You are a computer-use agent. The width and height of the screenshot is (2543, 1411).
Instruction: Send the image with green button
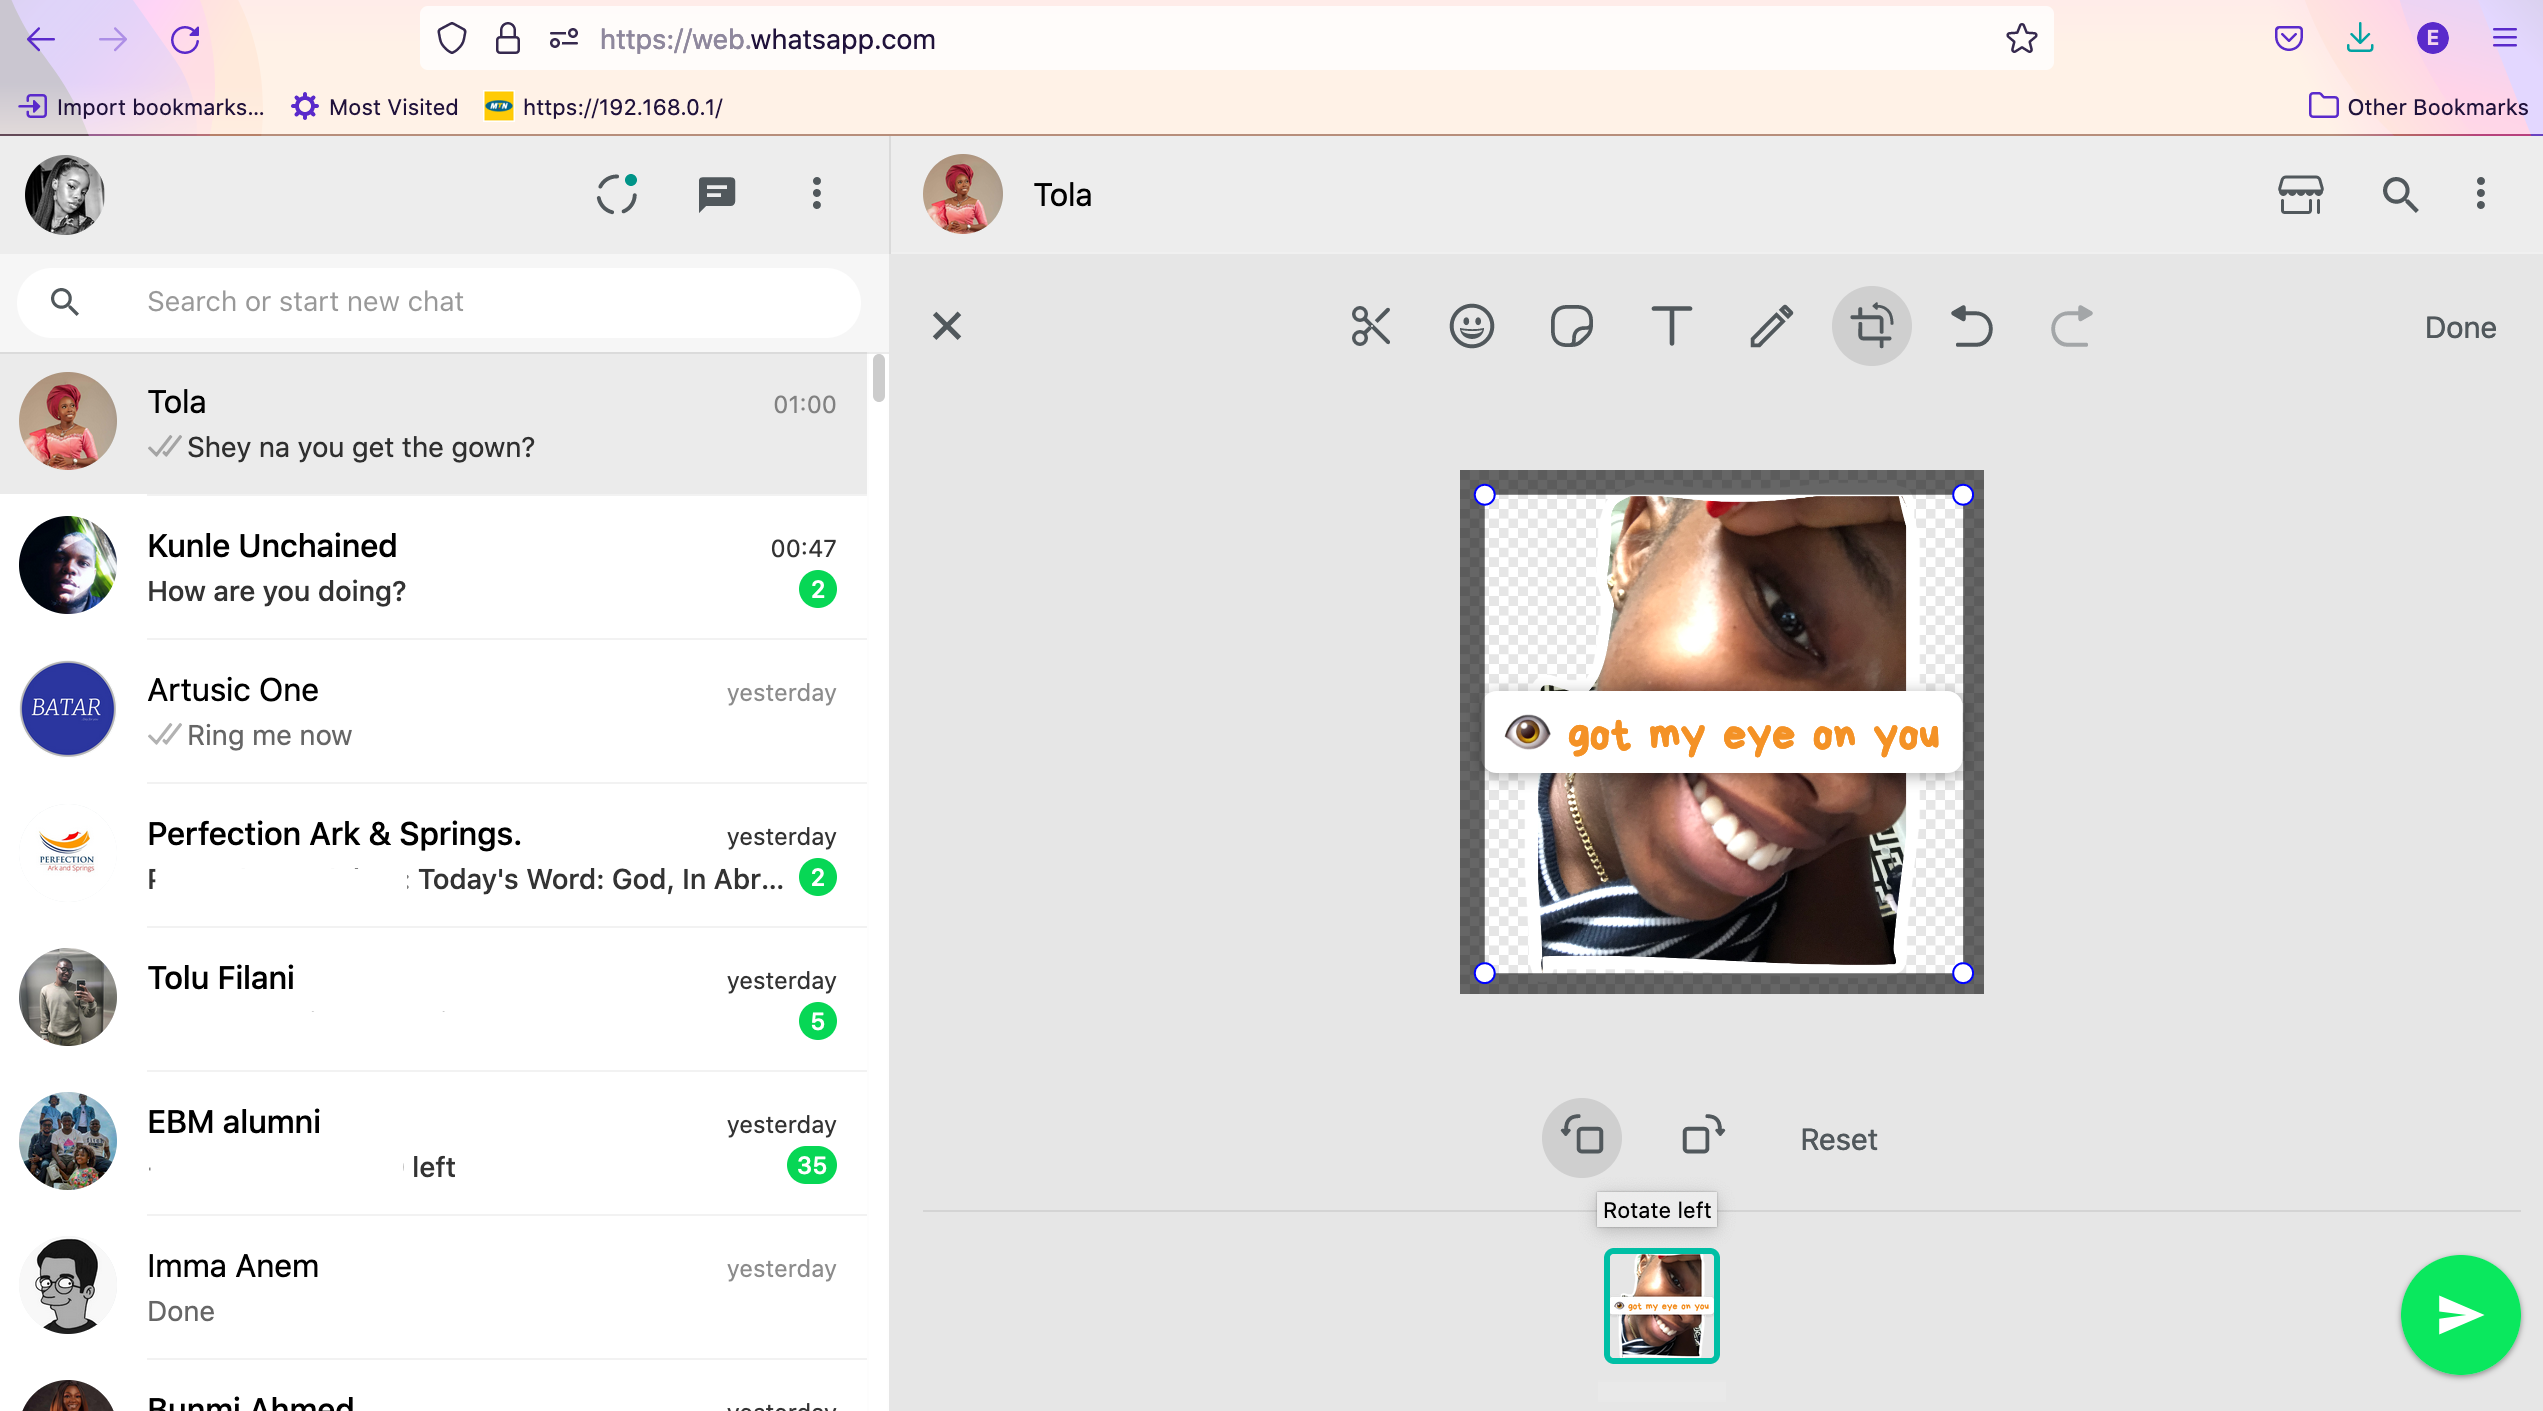click(x=2459, y=1315)
